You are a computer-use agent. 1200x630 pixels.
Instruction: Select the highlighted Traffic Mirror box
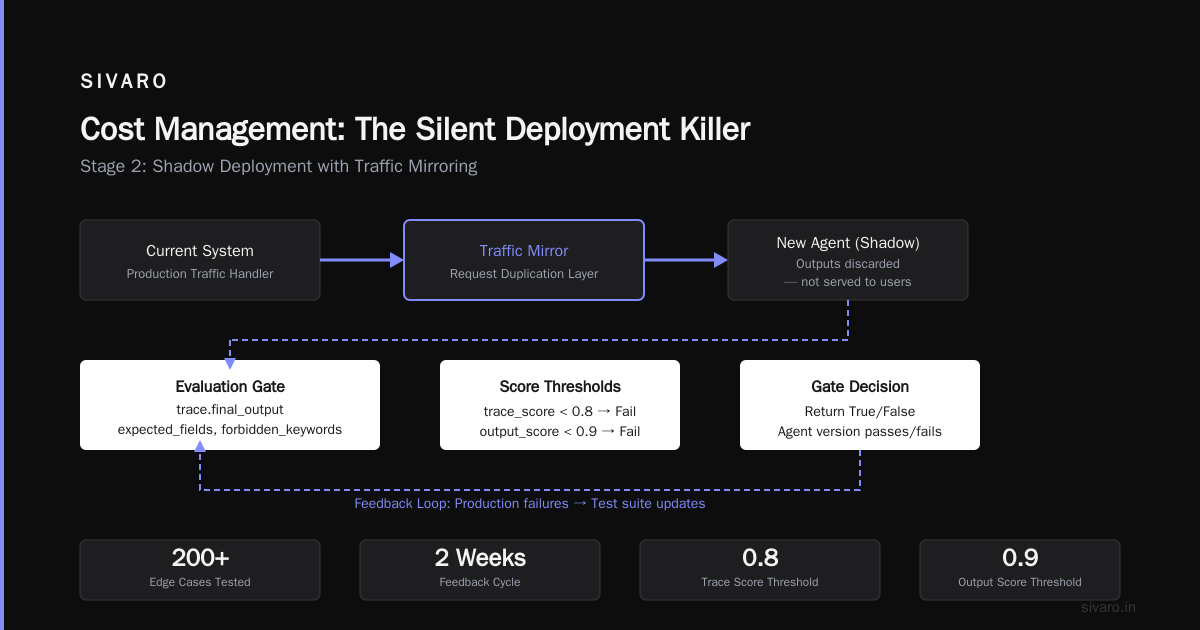click(524, 260)
